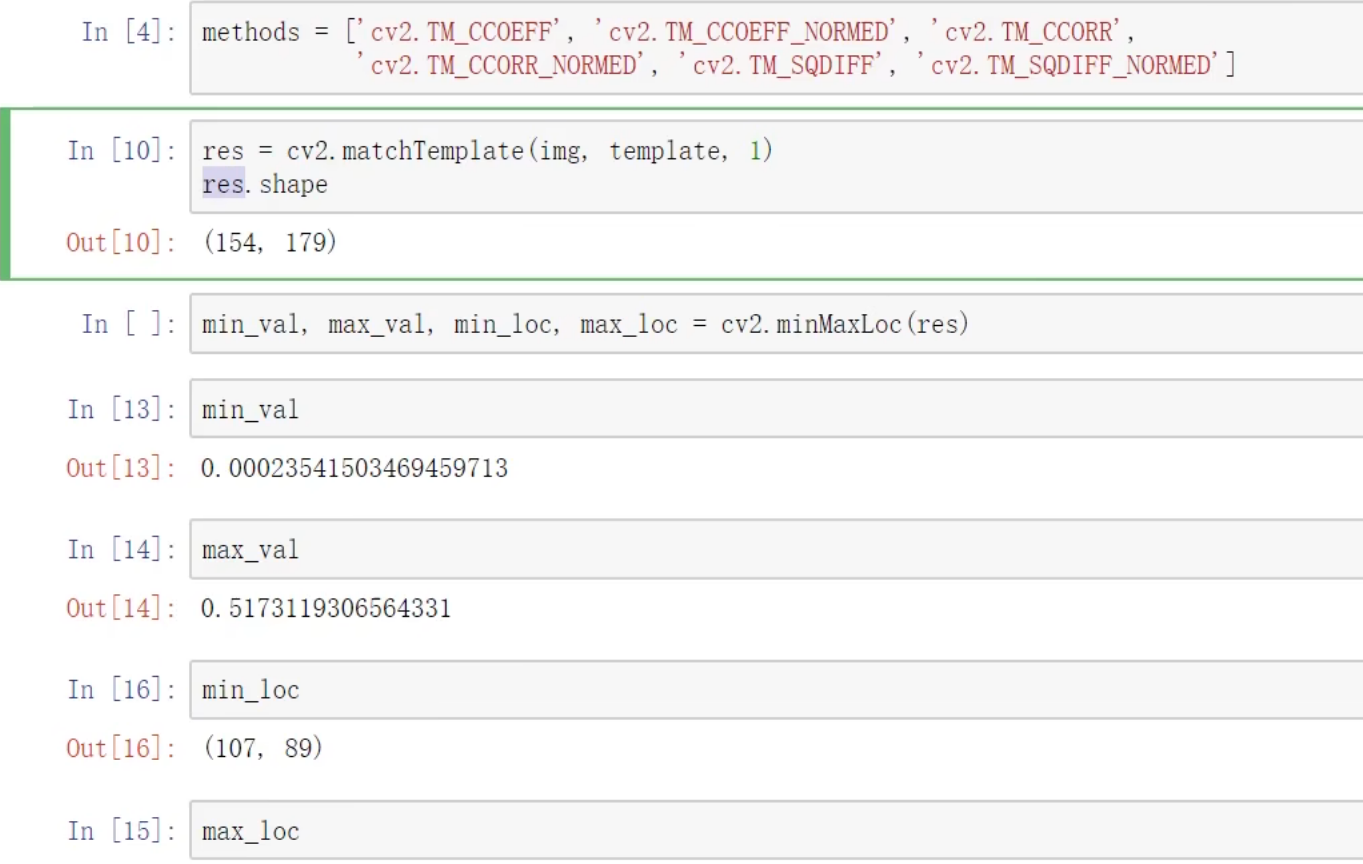Focus the max_val code cell
The width and height of the screenshot is (1363, 864).
[775, 550]
